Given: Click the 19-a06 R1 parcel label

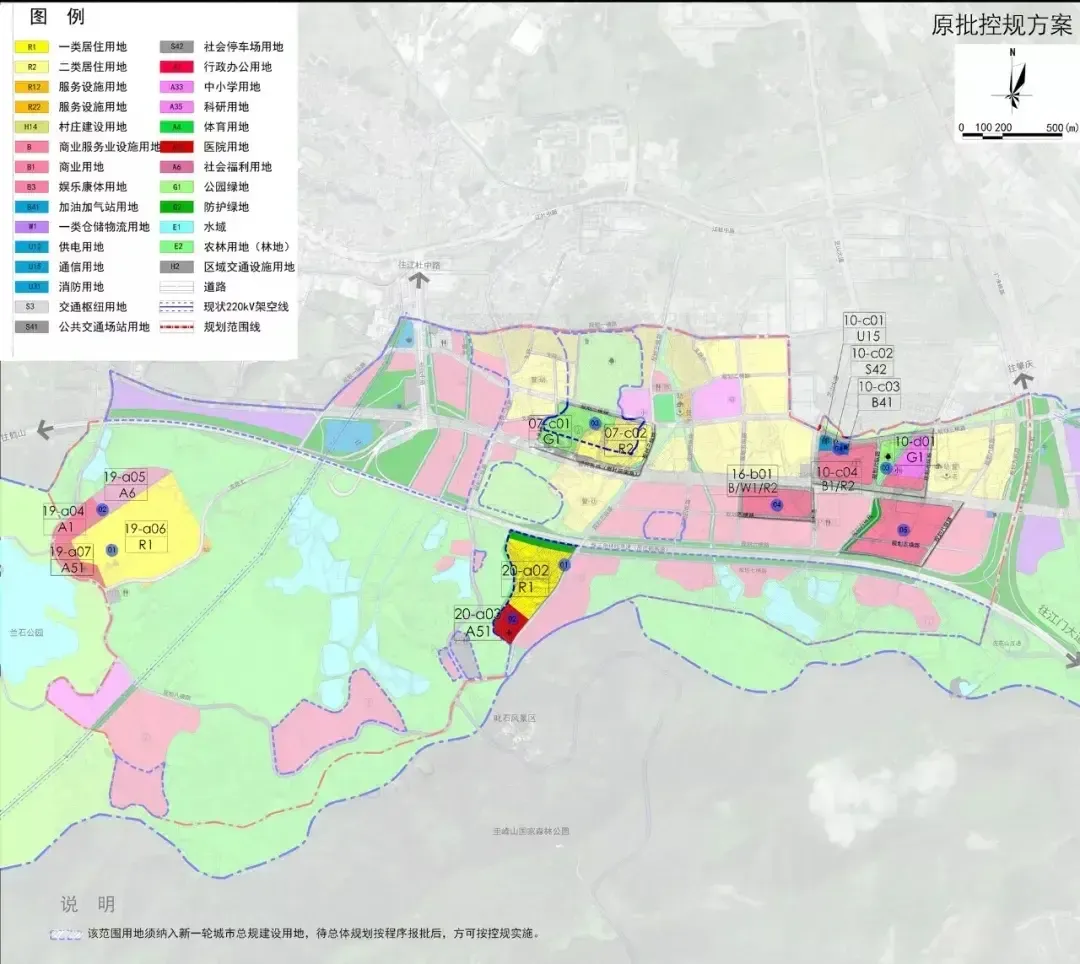Looking at the screenshot, I should (x=145, y=537).
